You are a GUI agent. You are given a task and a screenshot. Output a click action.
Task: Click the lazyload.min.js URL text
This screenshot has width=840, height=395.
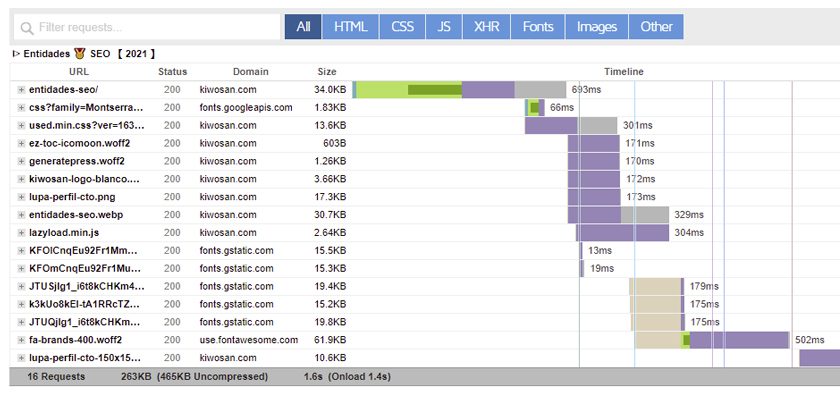coord(64,233)
